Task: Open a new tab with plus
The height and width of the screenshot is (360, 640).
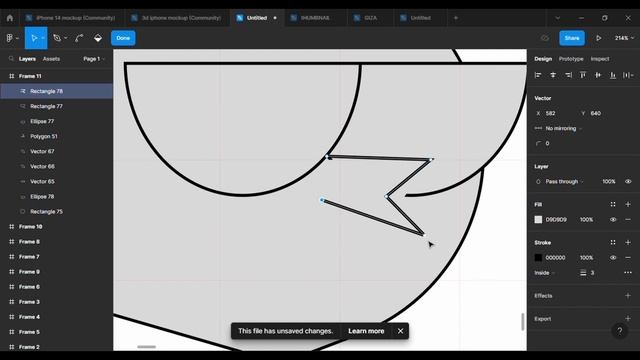Action: tap(456, 18)
